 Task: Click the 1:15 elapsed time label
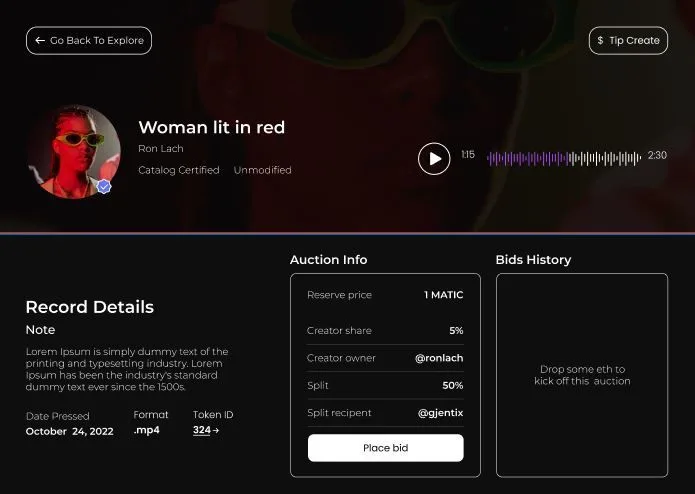point(468,155)
